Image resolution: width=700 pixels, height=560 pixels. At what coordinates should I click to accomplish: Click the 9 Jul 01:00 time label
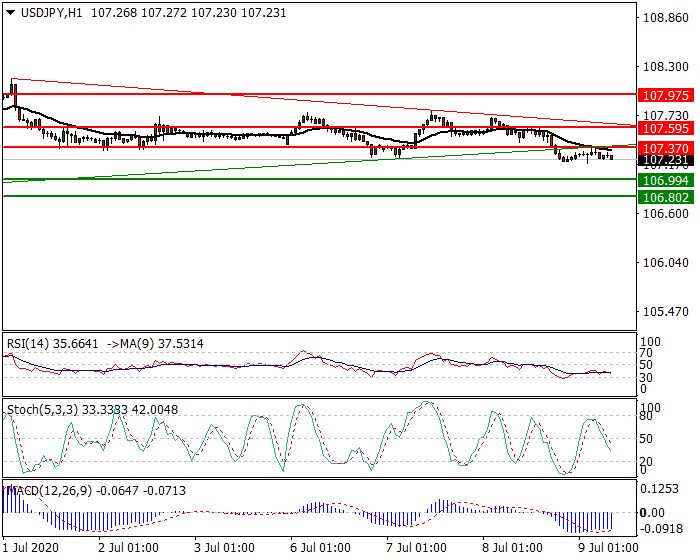click(606, 548)
